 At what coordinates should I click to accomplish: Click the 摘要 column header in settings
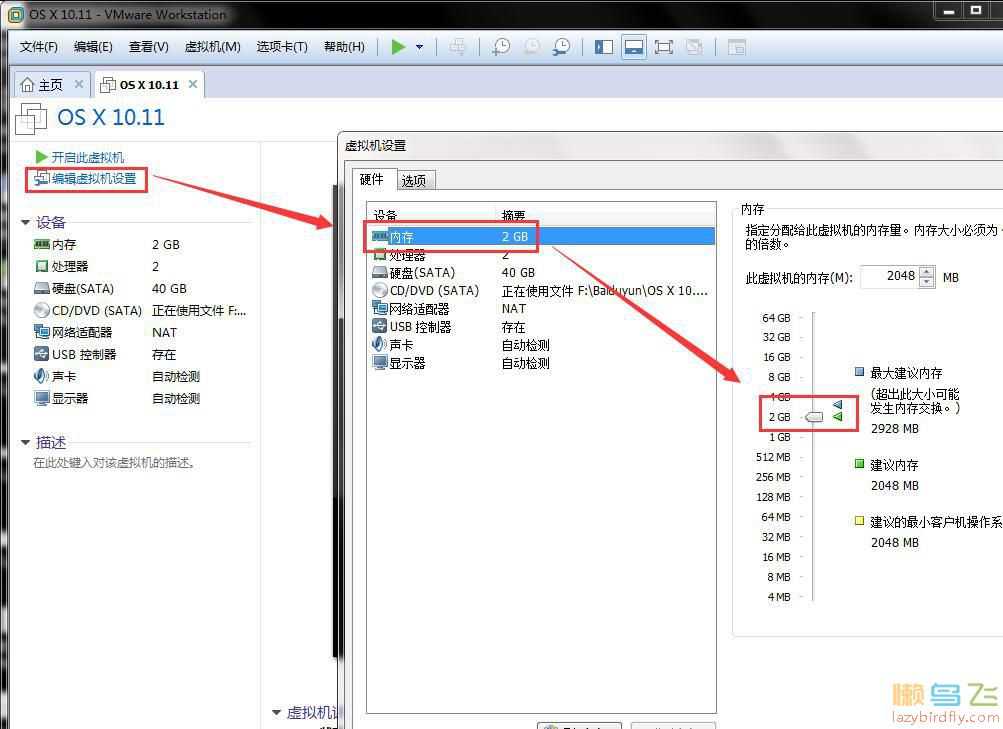(x=606, y=215)
